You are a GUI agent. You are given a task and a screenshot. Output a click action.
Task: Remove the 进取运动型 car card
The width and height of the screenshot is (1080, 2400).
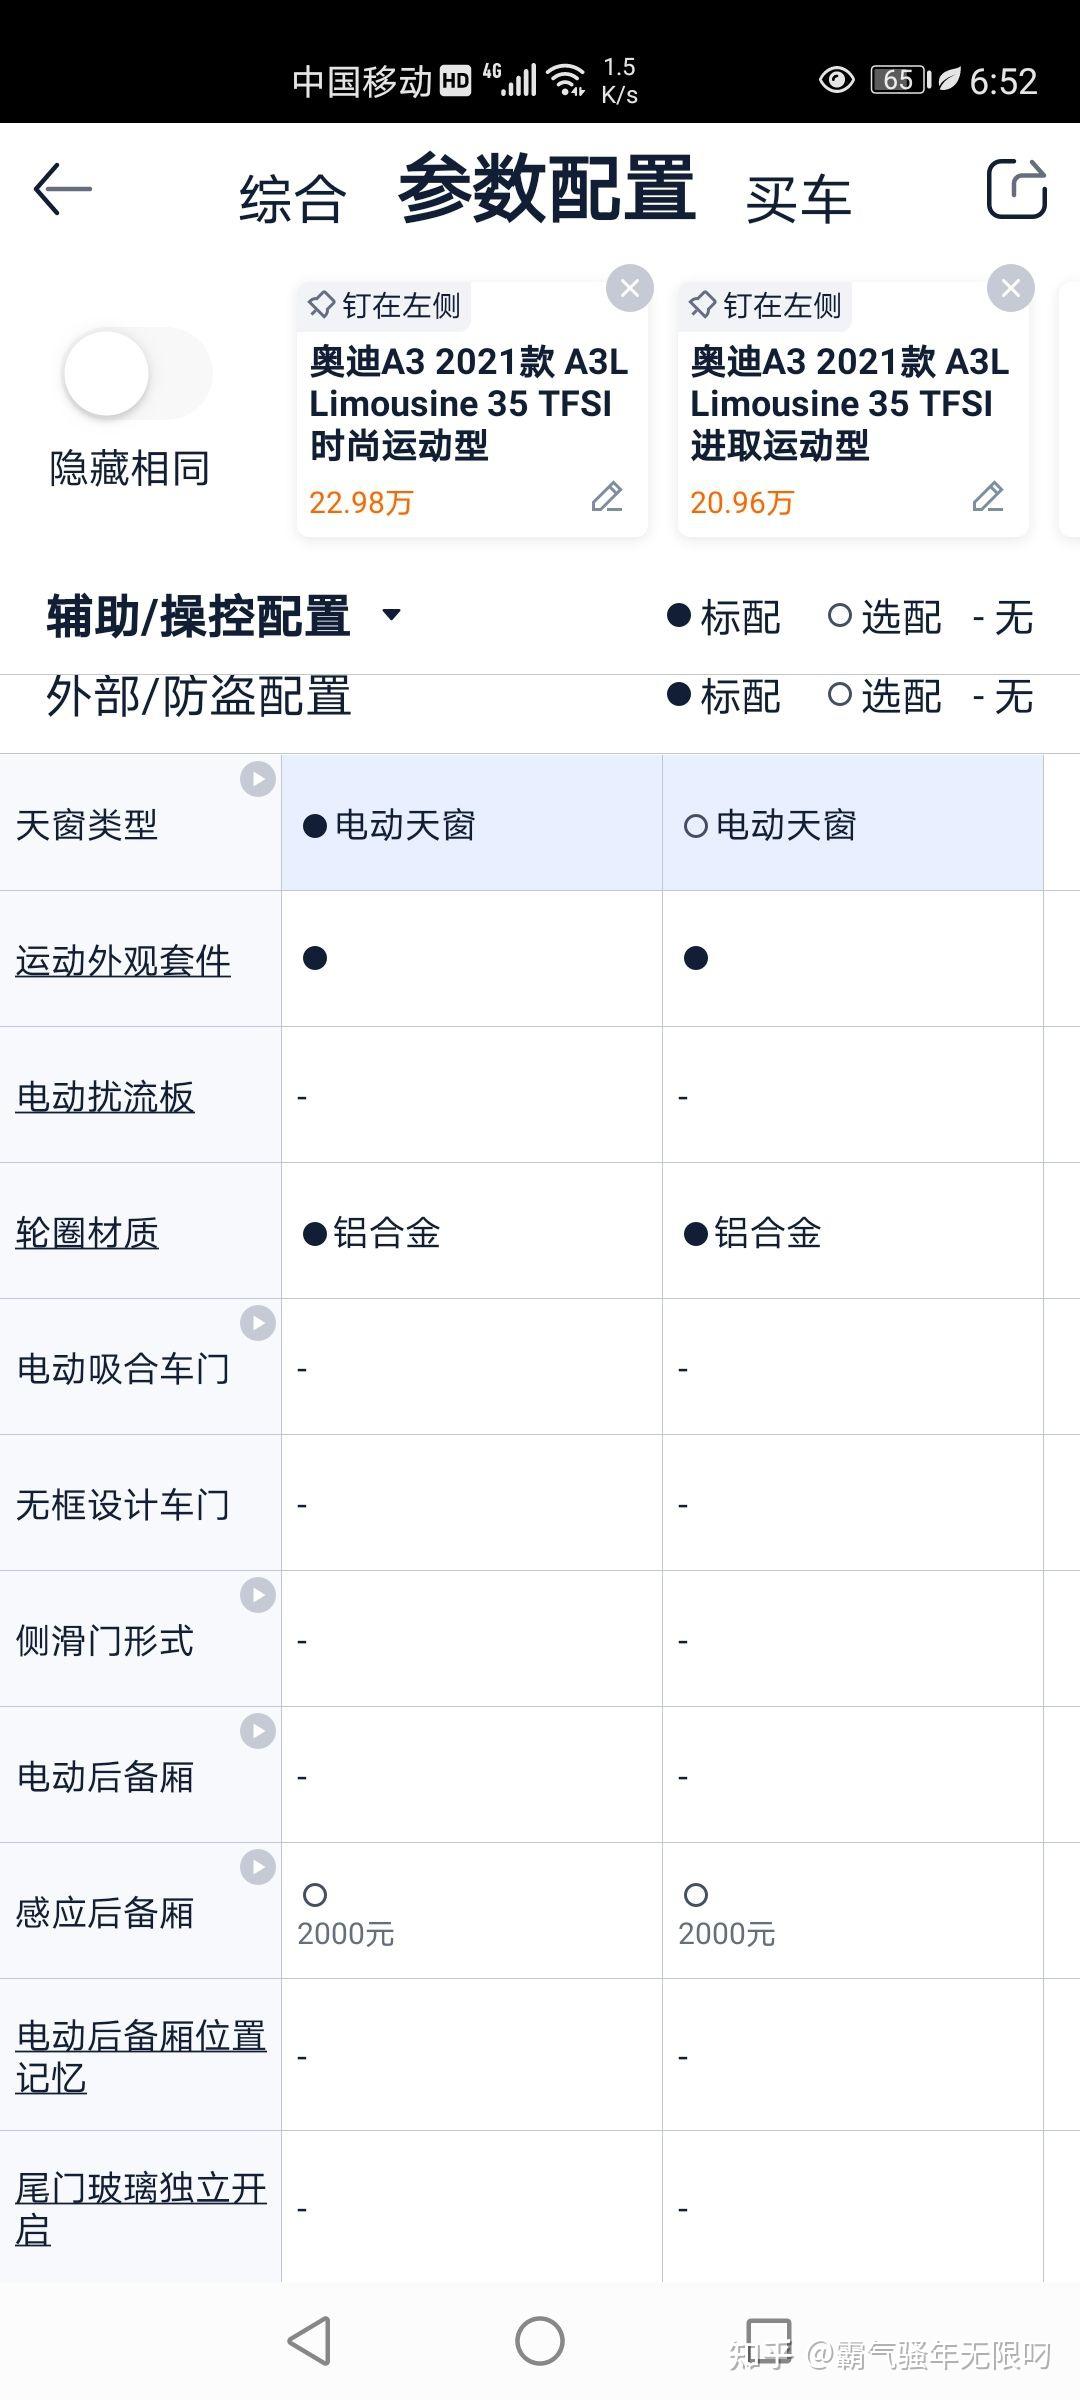click(x=1010, y=289)
